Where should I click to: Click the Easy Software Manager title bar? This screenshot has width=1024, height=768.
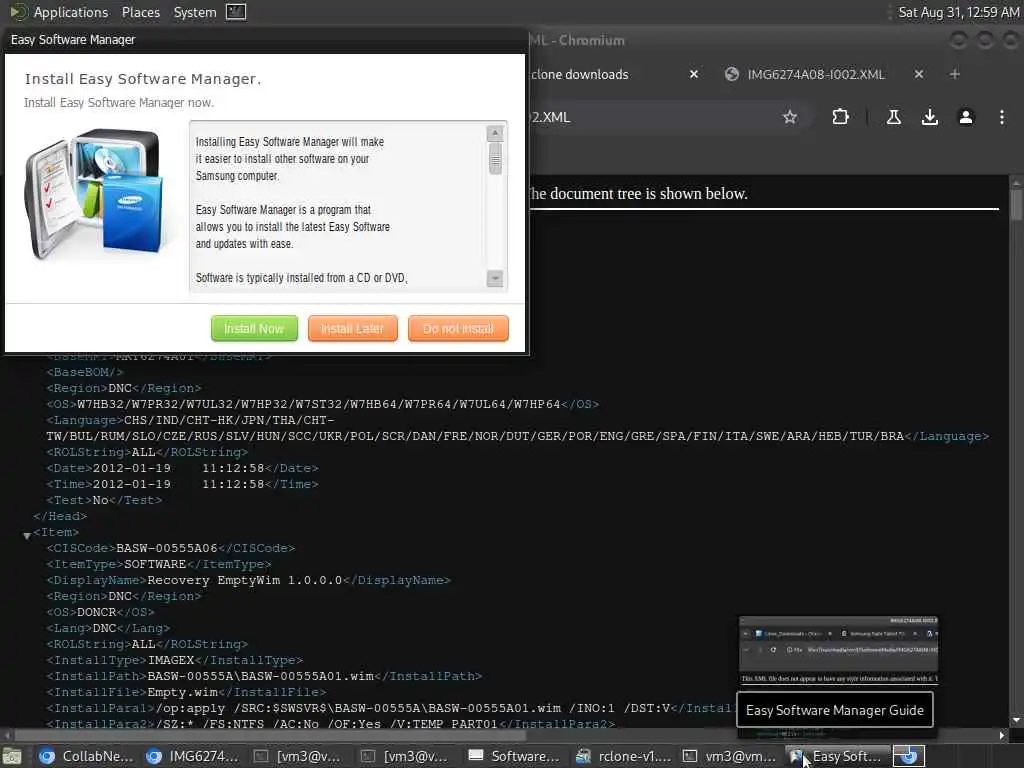point(264,40)
